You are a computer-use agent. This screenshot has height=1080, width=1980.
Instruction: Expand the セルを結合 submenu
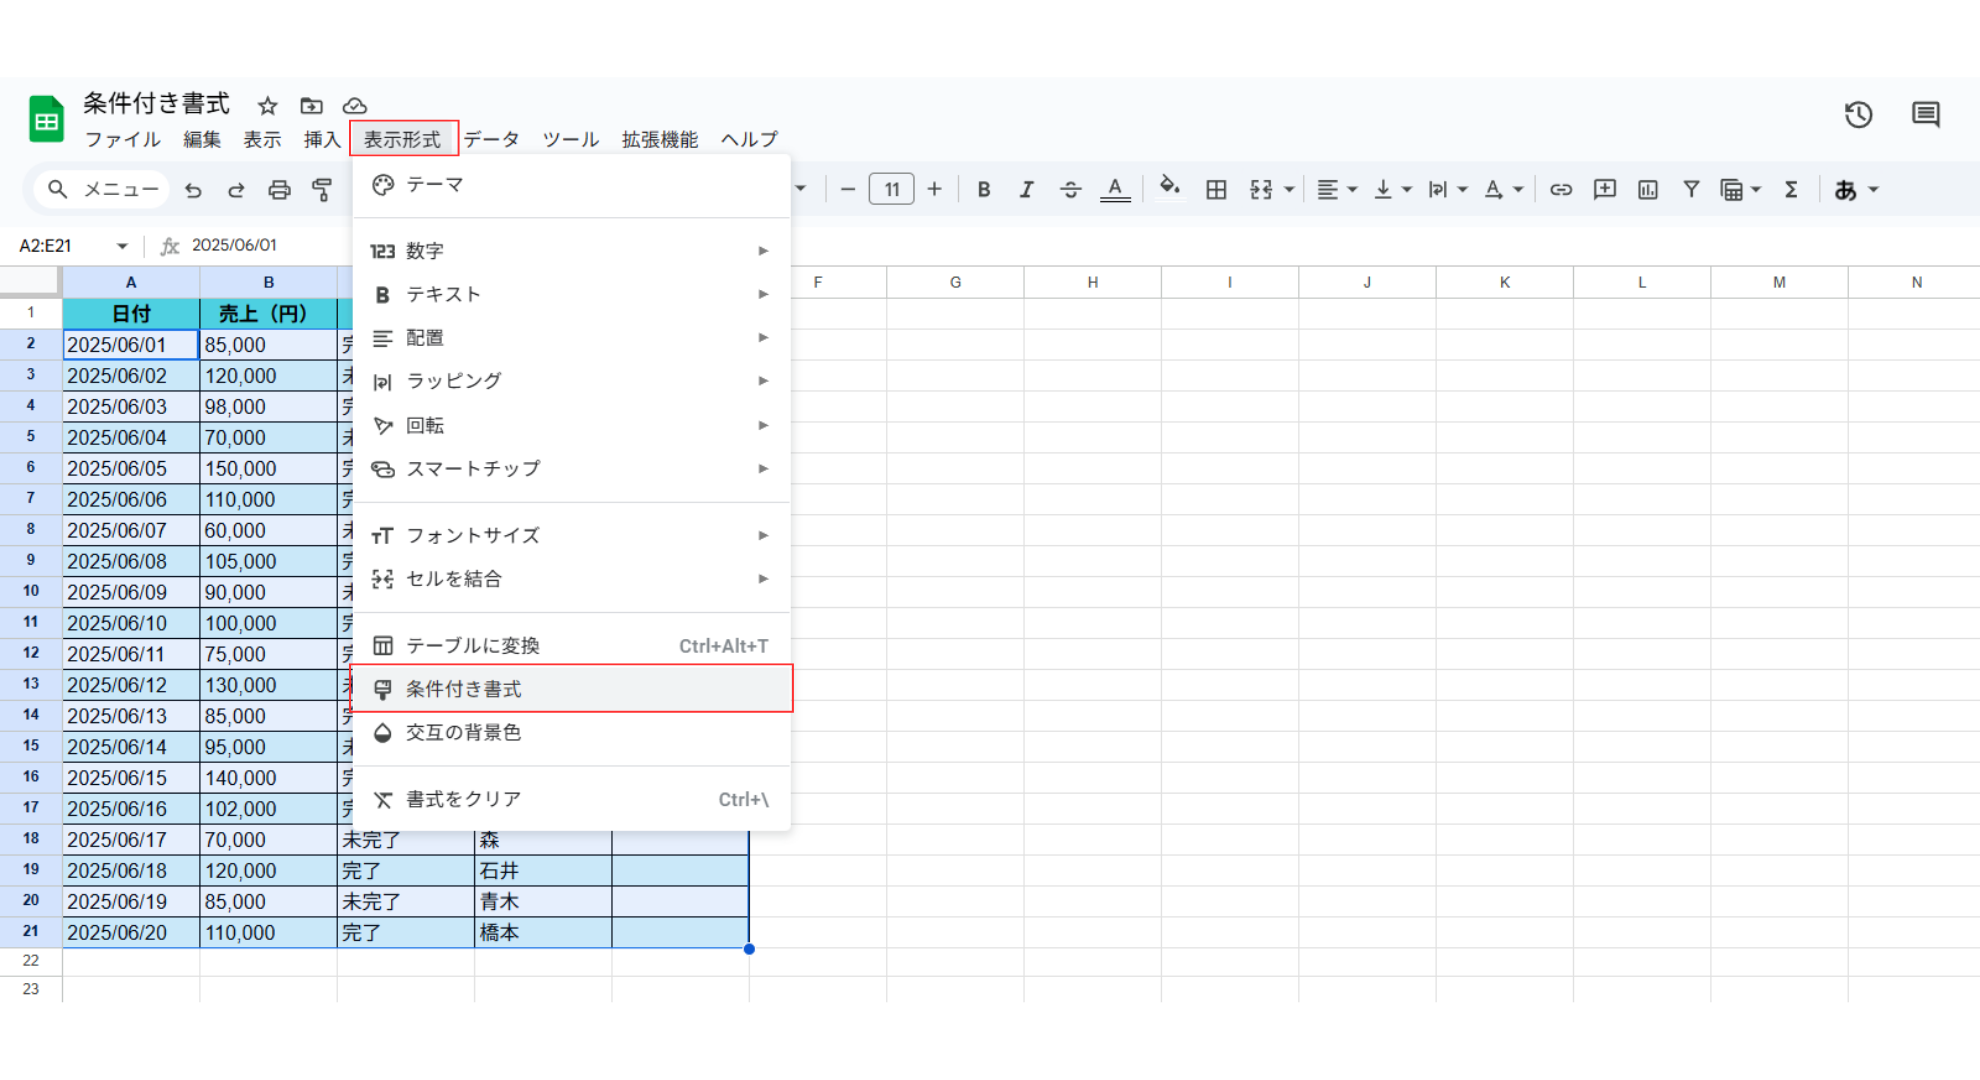571,579
